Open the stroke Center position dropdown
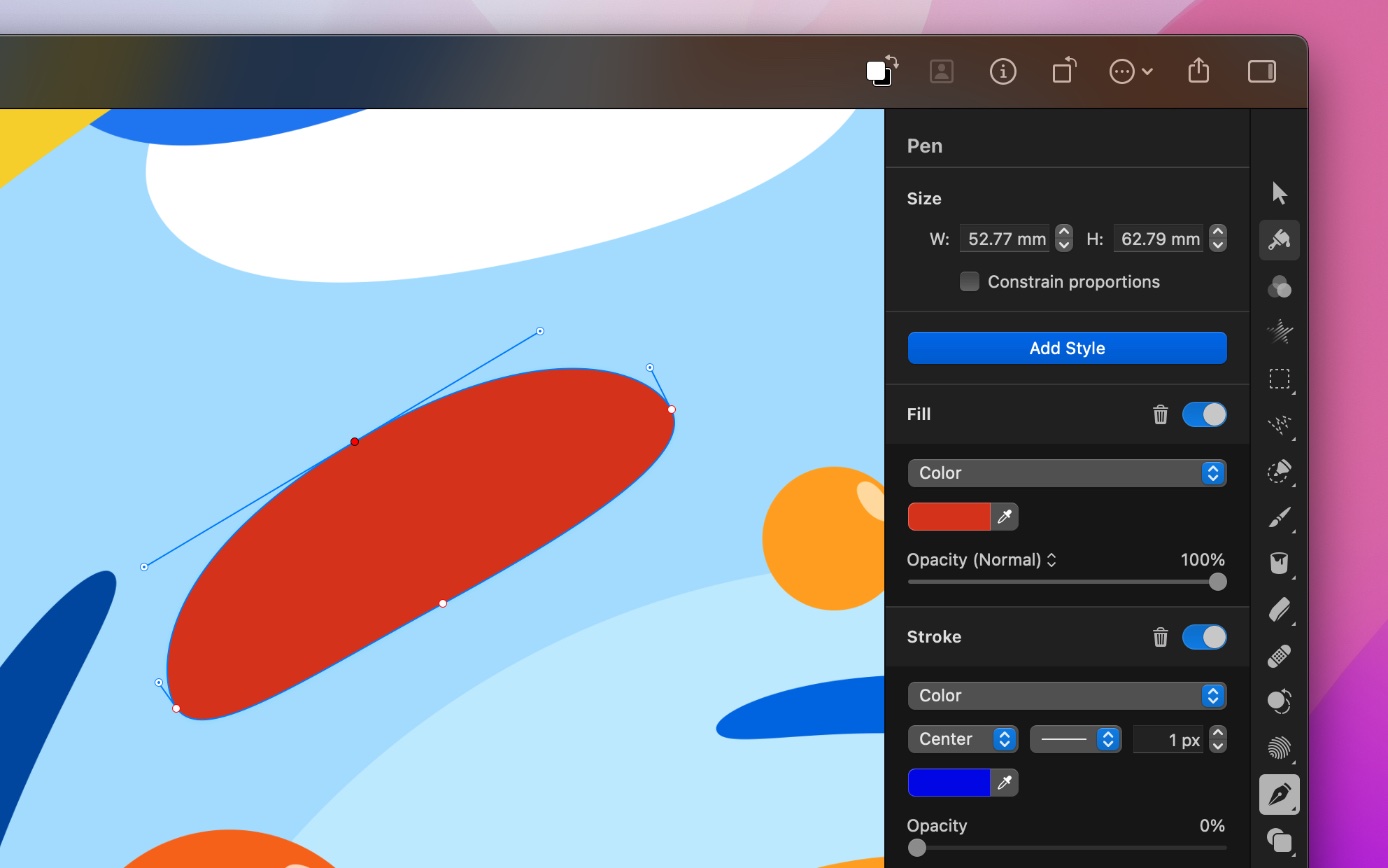 pos(962,739)
